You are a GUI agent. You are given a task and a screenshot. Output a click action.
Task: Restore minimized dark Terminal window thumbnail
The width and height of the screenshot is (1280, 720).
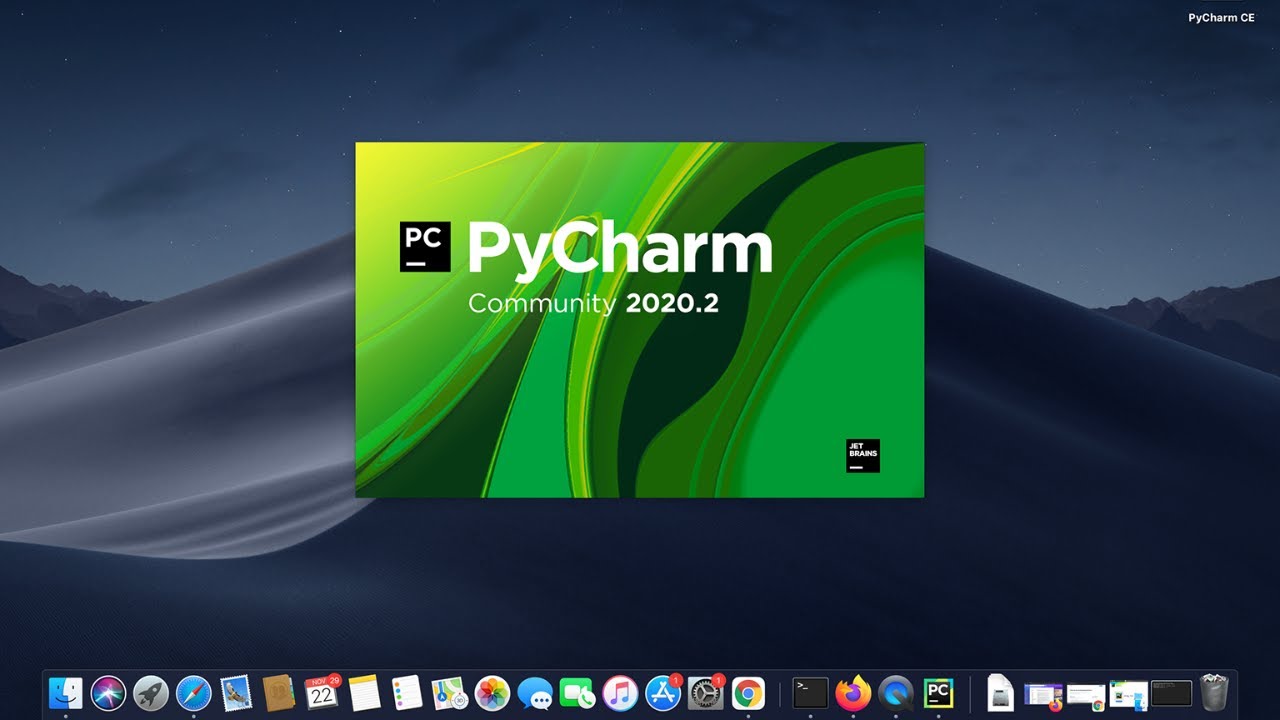point(1172,693)
